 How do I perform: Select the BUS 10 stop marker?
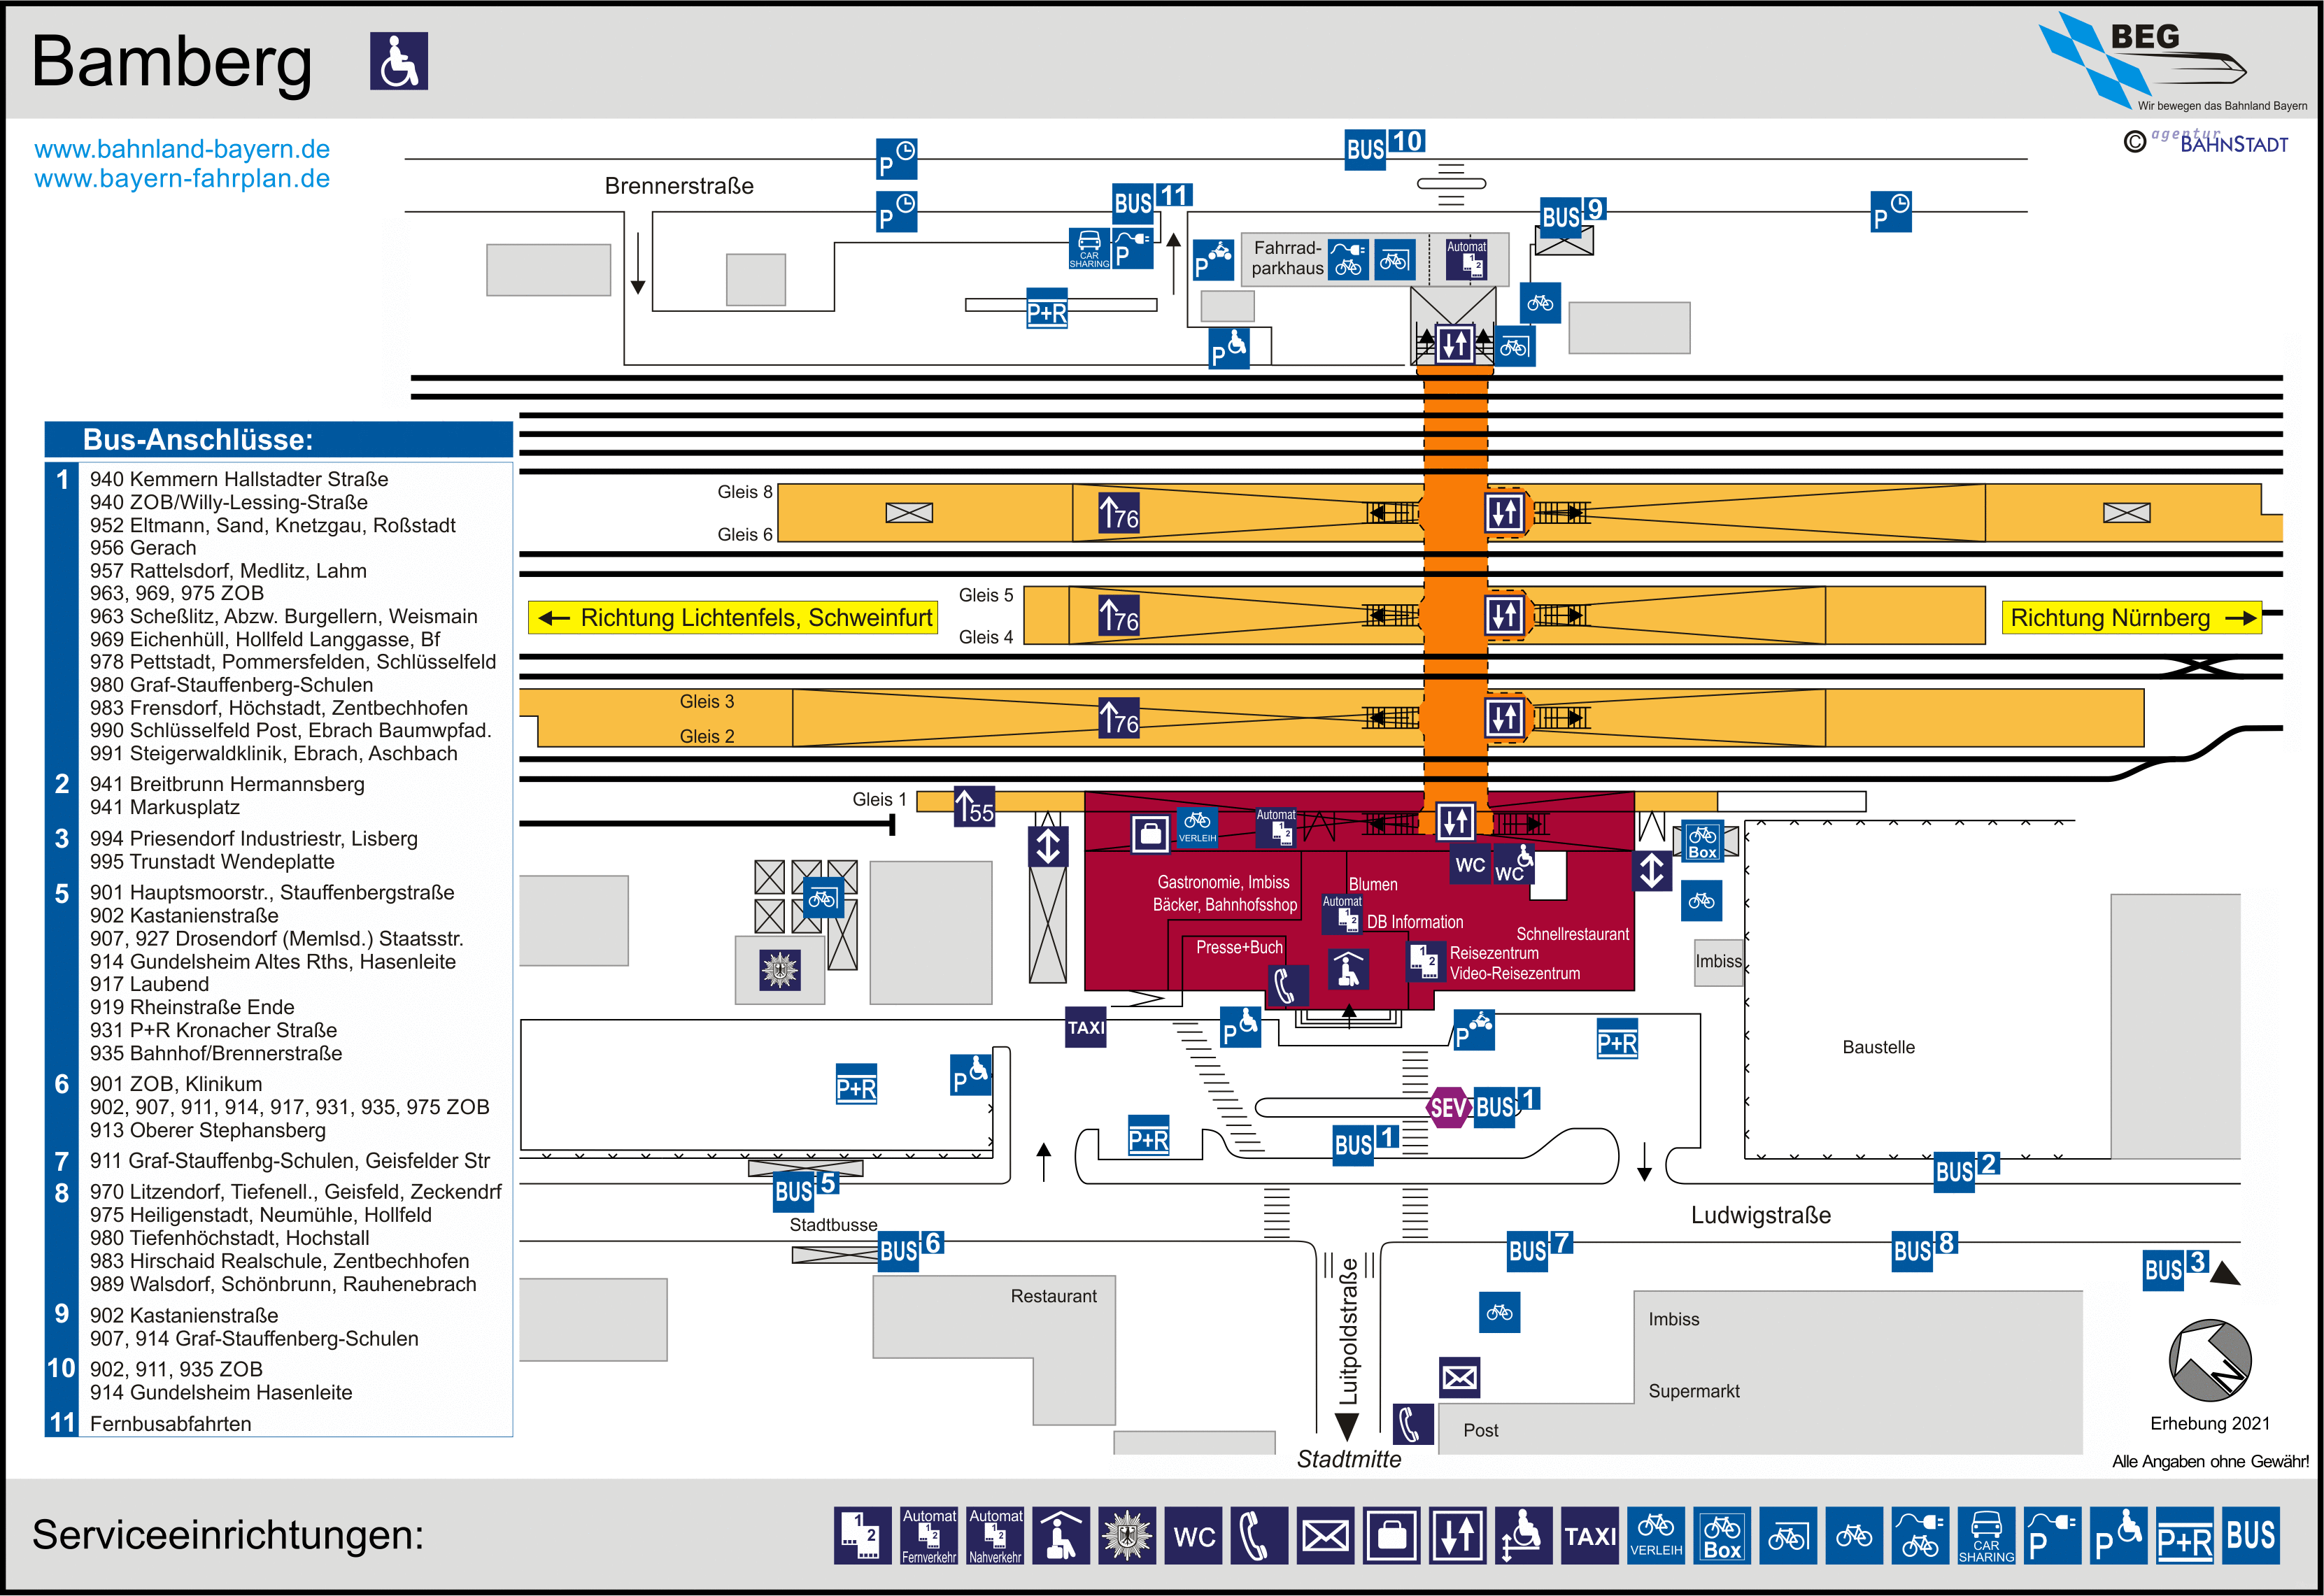coord(1385,148)
